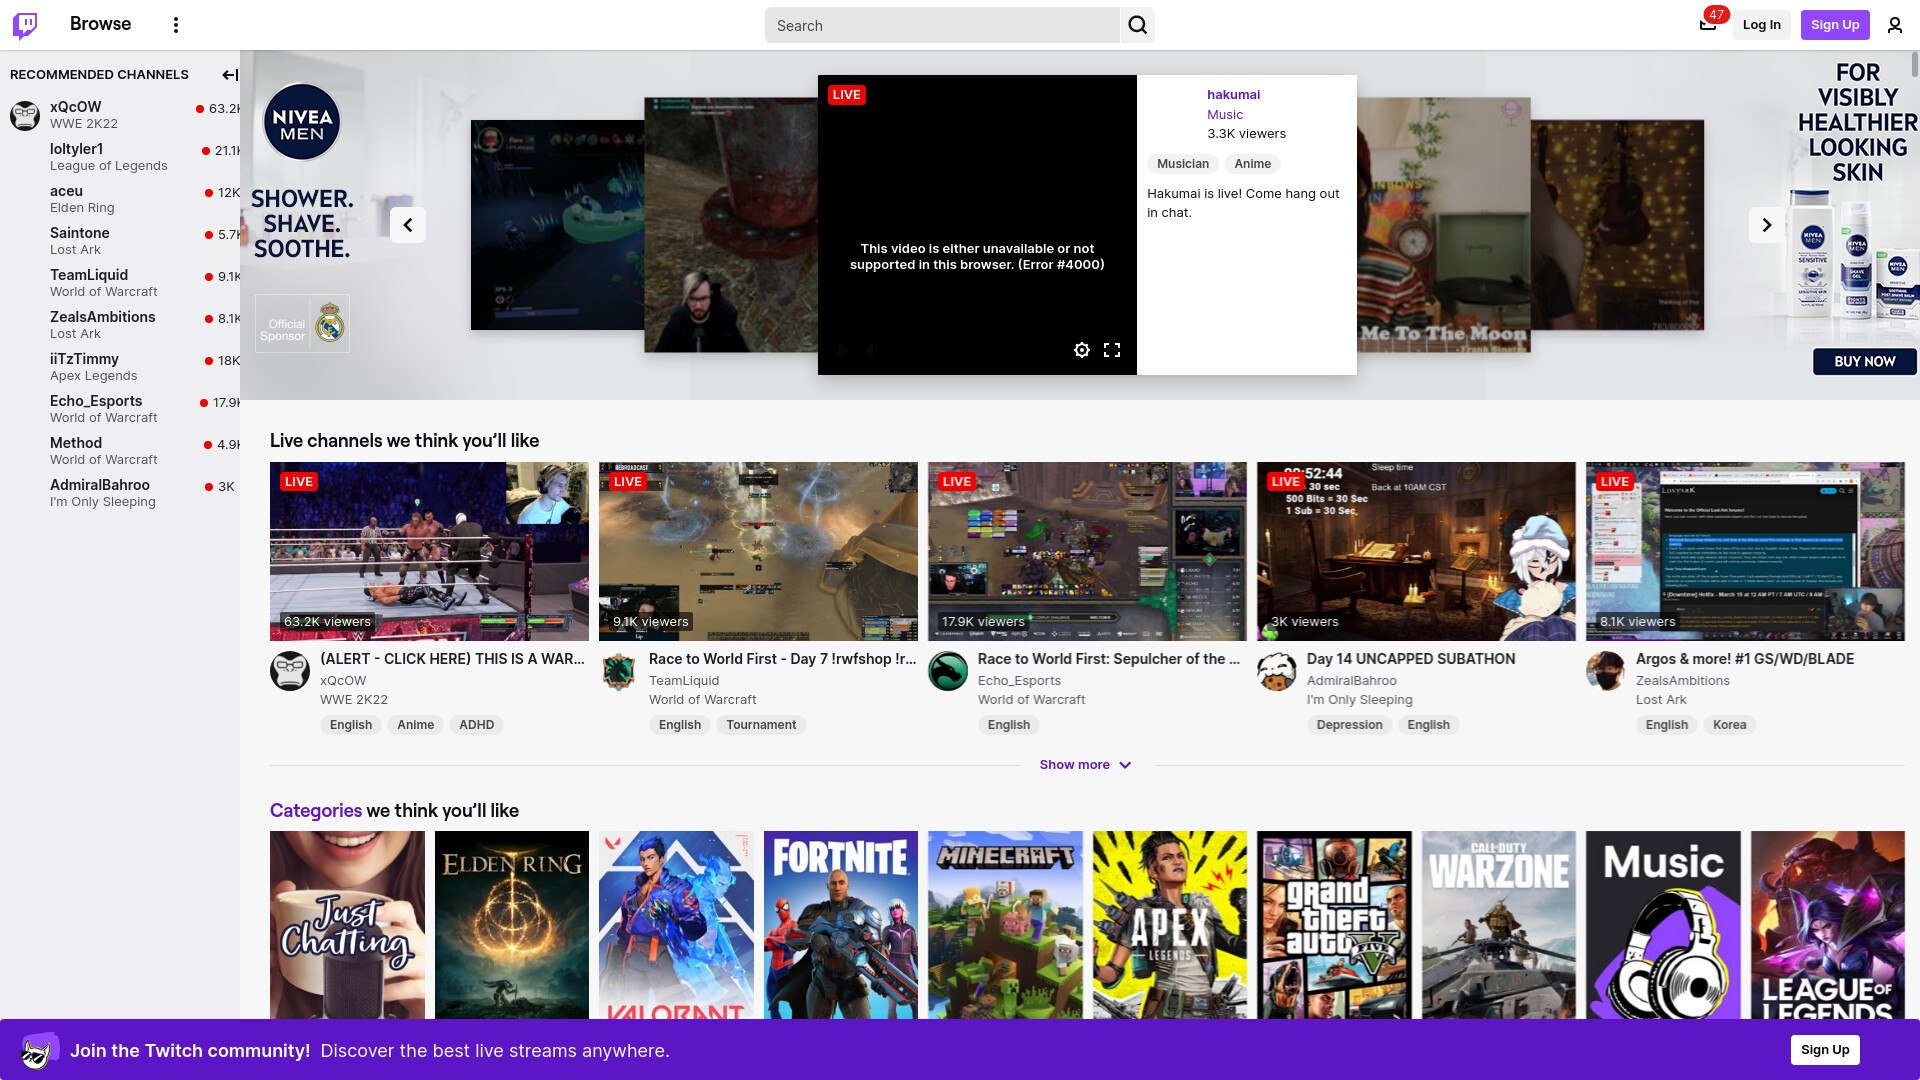This screenshot has width=1920, height=1080.
Task: Open the Fortnite category
Action: (x=841, y=925)
